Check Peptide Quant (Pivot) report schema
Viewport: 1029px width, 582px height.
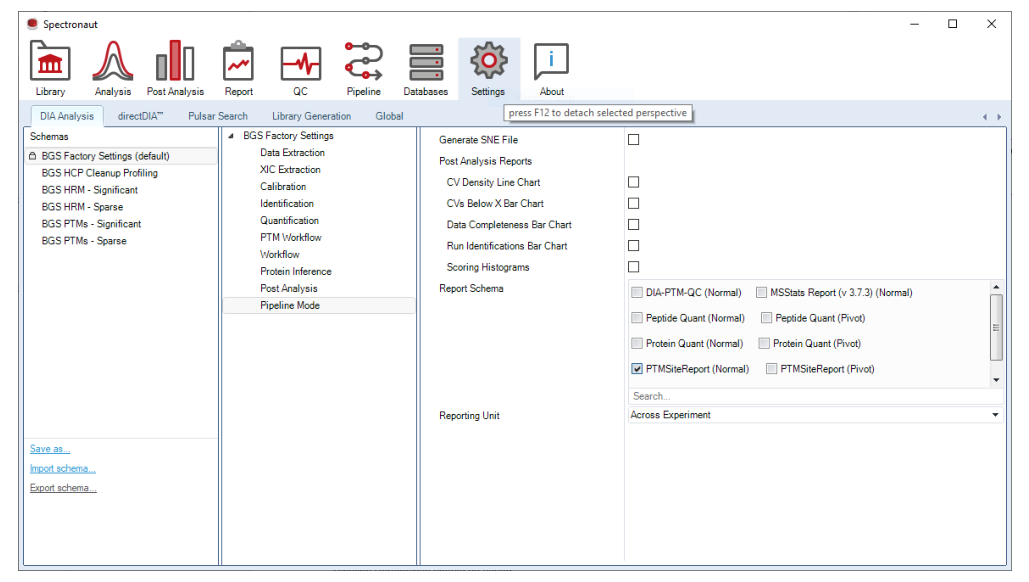coord(766,318)
